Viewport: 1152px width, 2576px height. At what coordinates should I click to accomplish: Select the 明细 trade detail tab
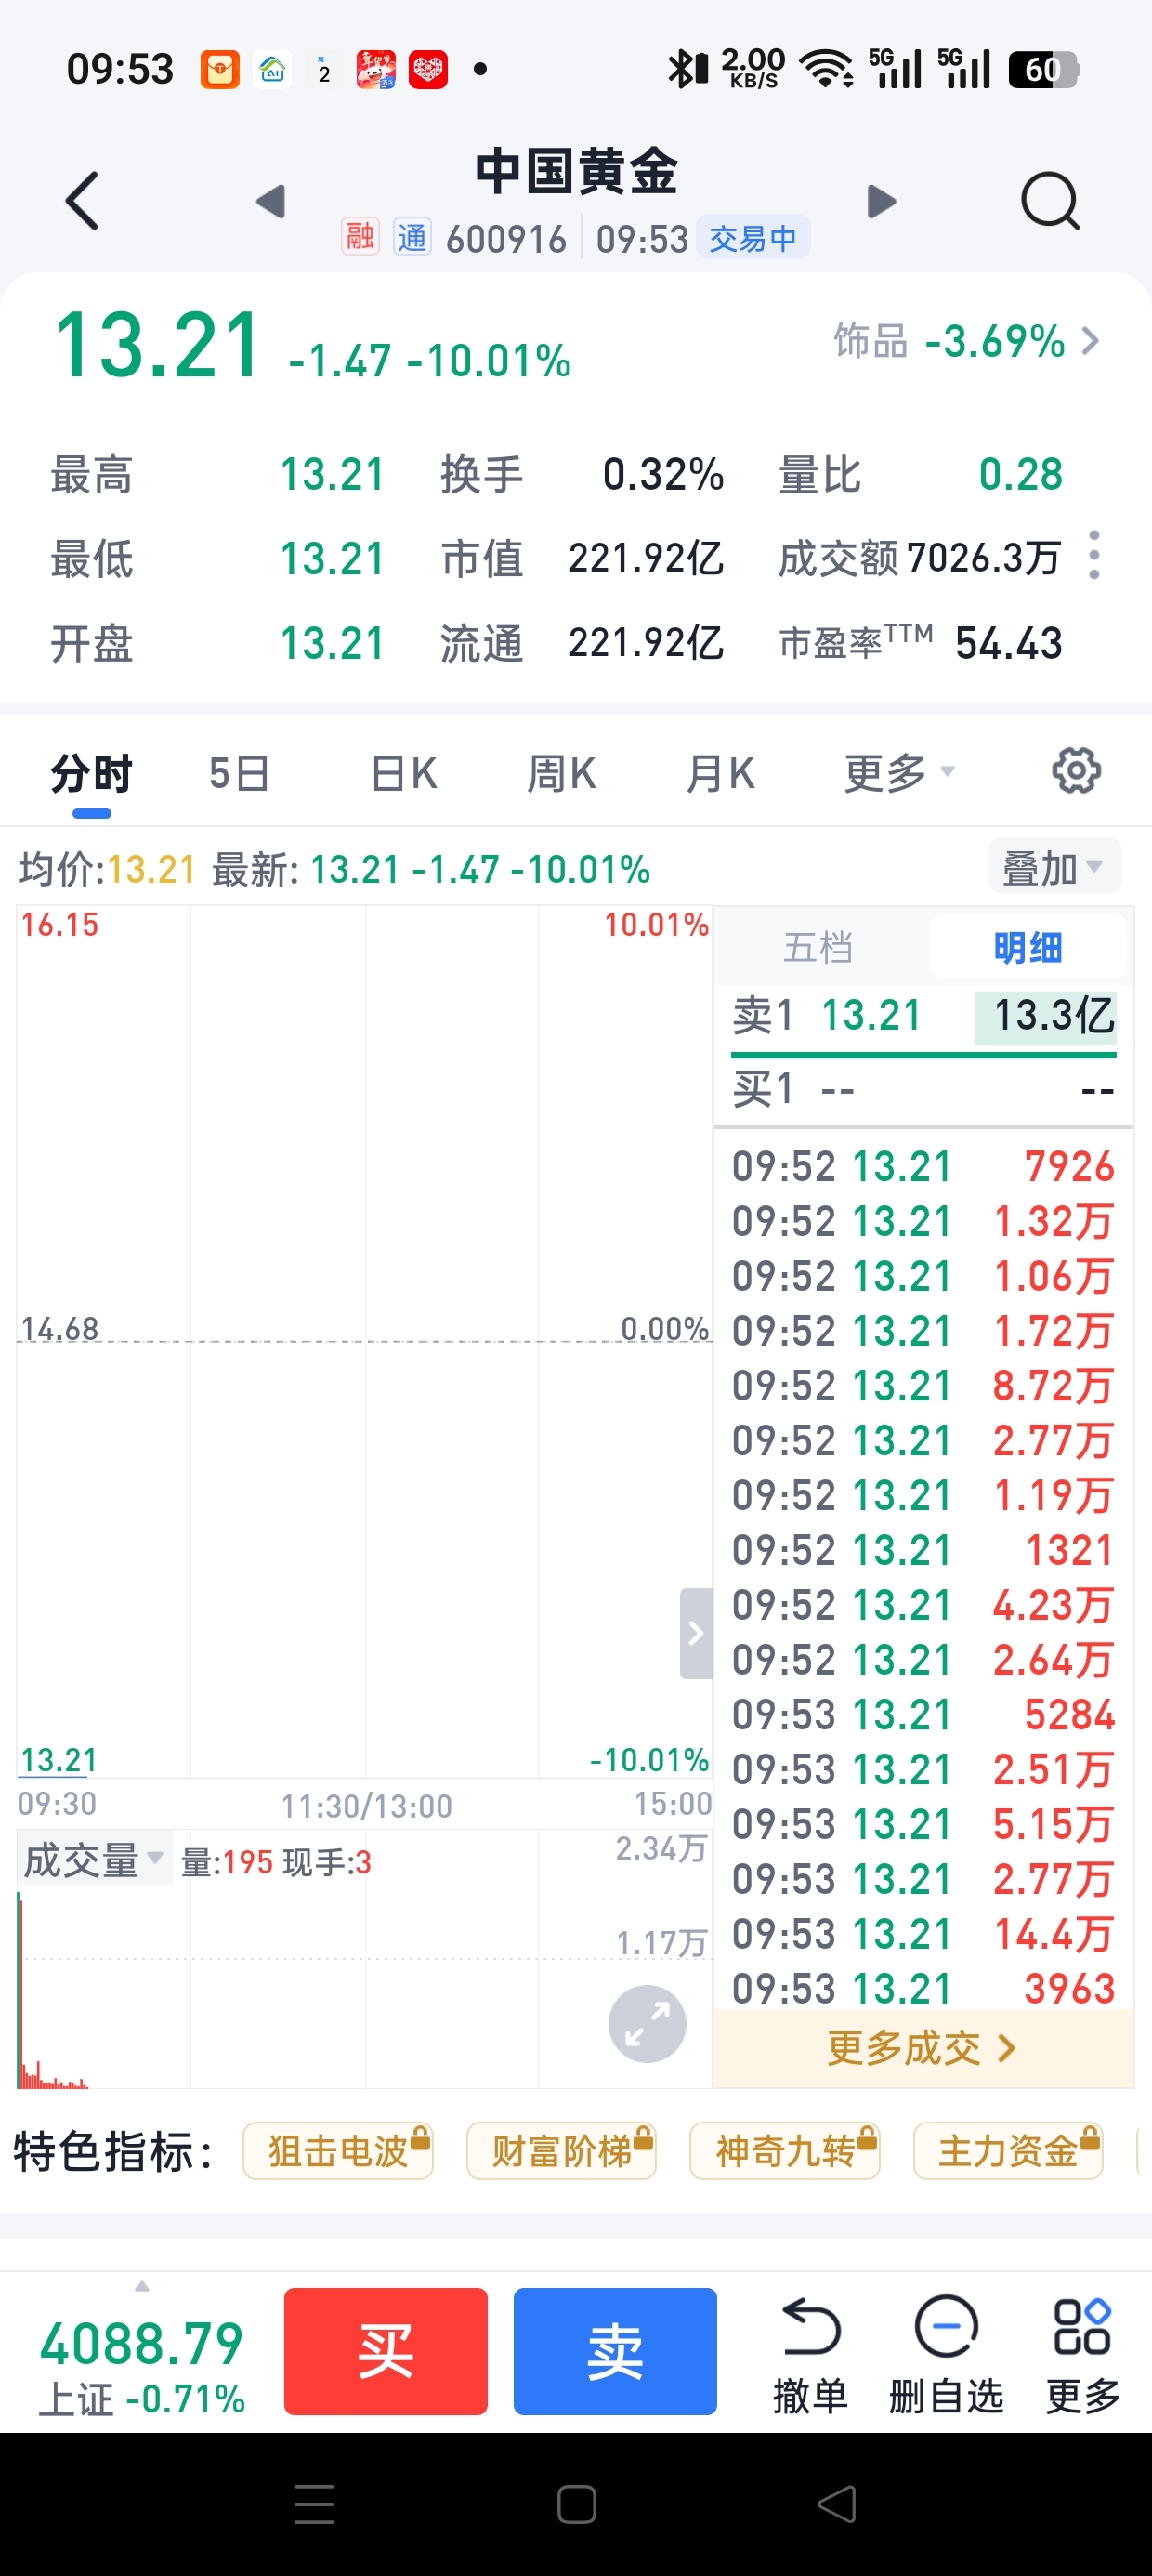click(x=1028, y=947)
